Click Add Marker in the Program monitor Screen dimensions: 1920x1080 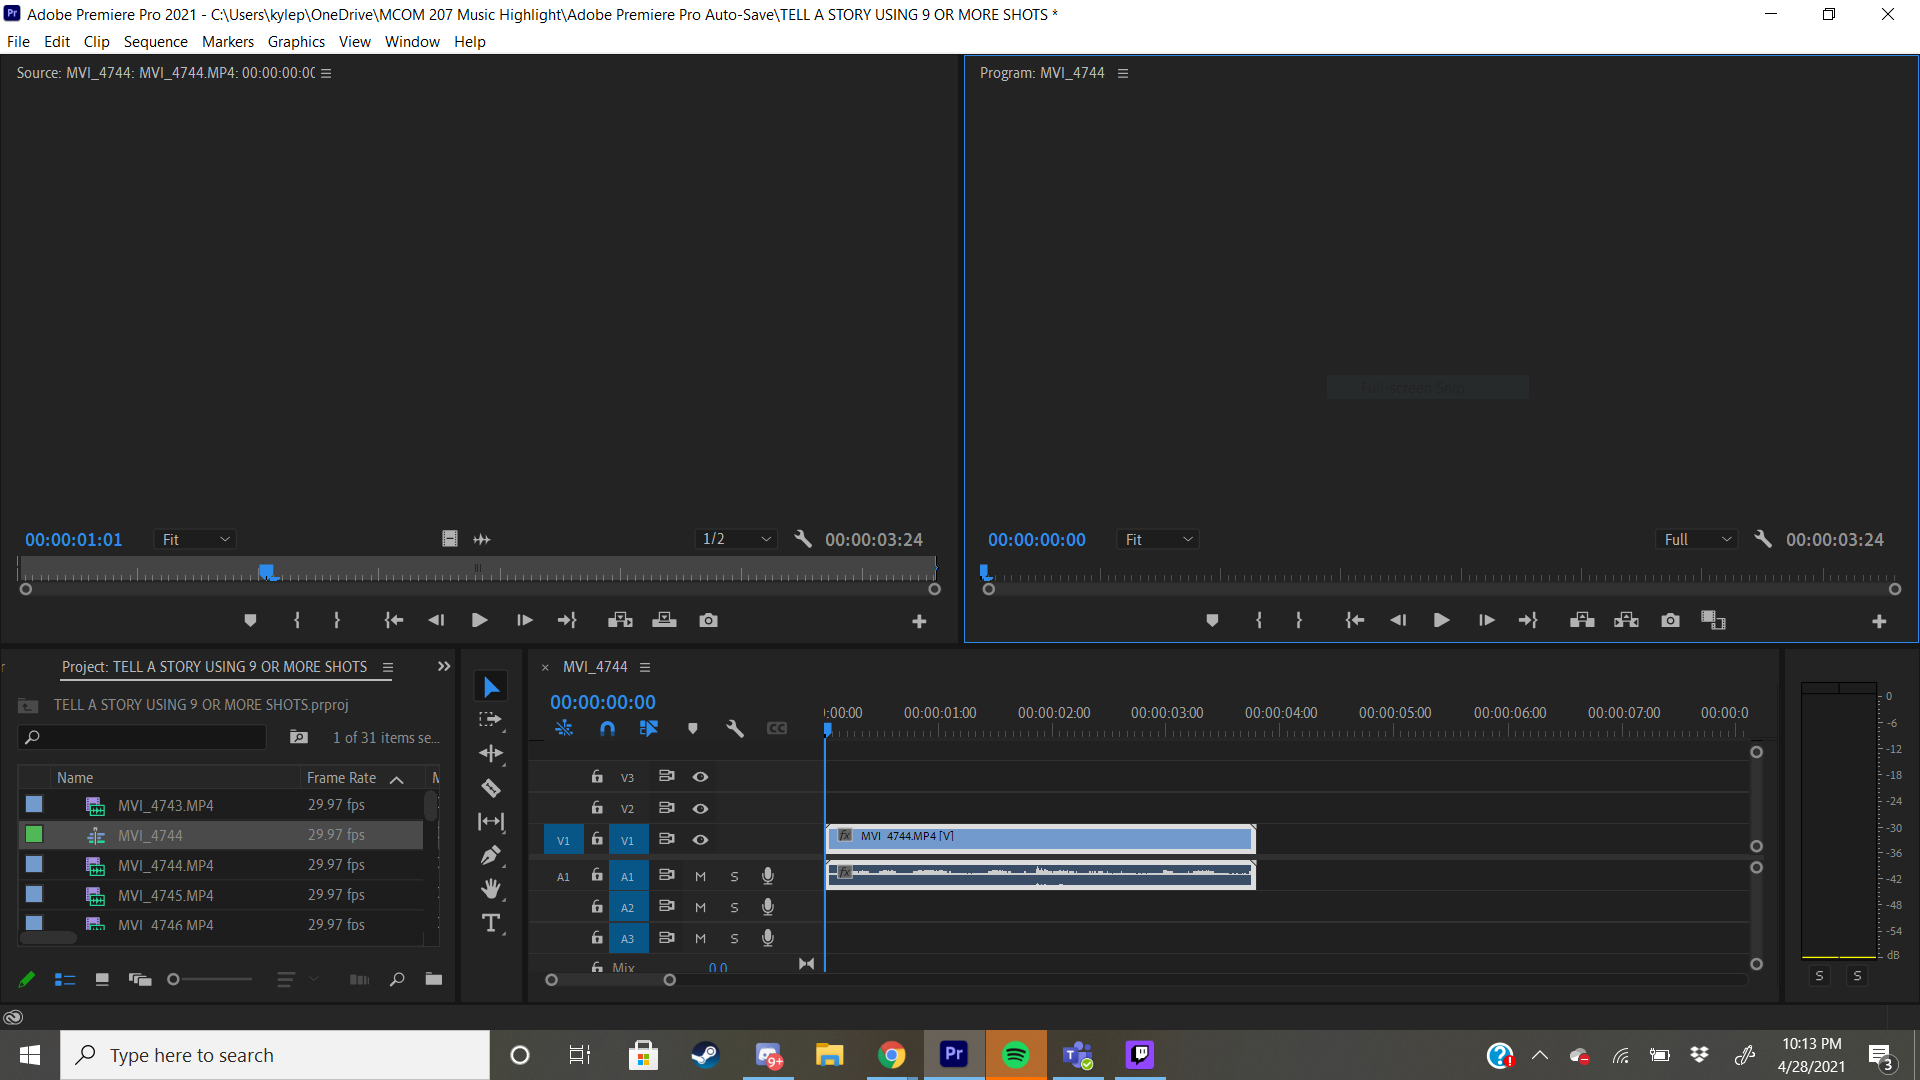[1211, 620]
